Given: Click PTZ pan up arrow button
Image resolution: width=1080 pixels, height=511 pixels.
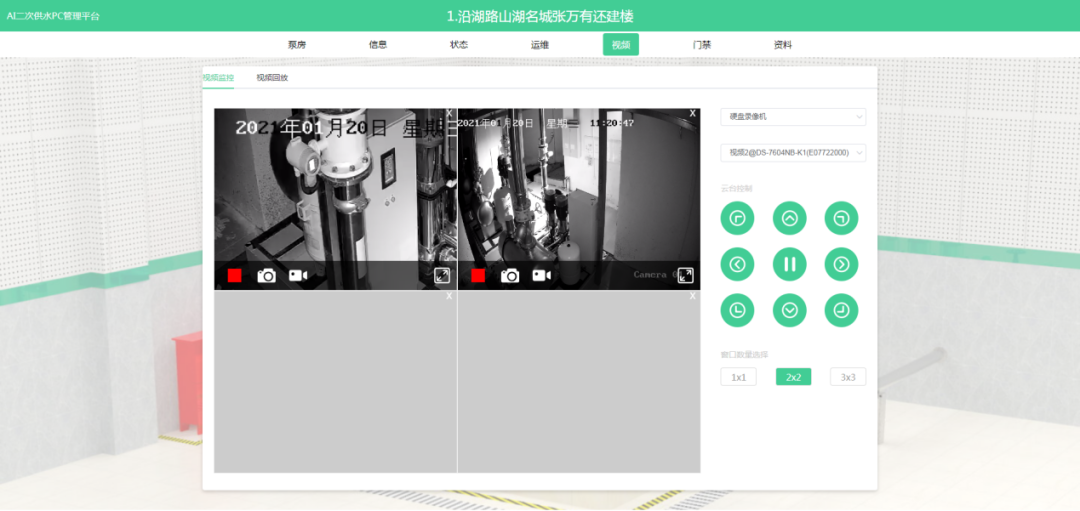Looking at the screenshot, I should click(790, 218).
